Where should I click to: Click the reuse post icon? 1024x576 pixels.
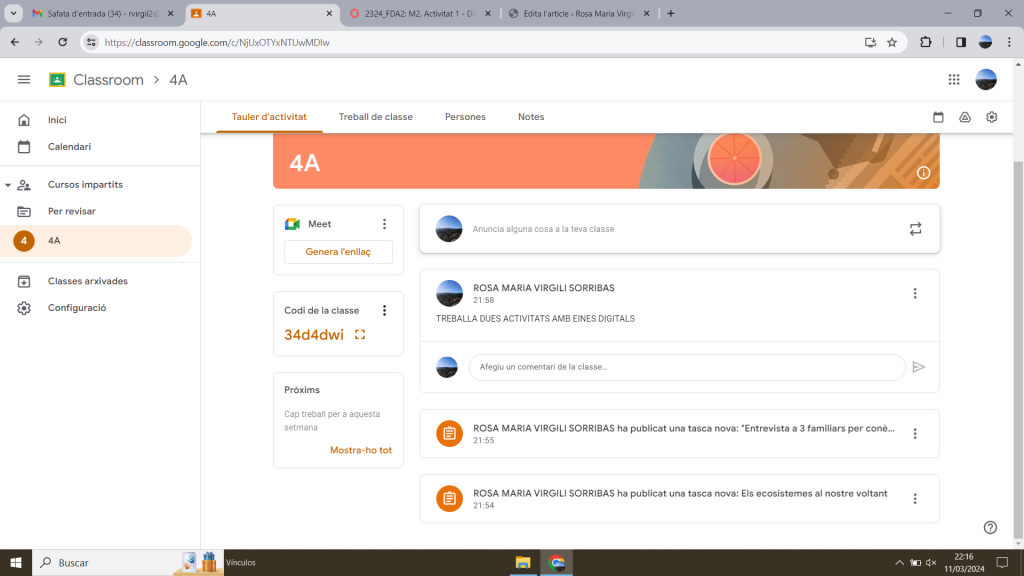click(915, 229)
